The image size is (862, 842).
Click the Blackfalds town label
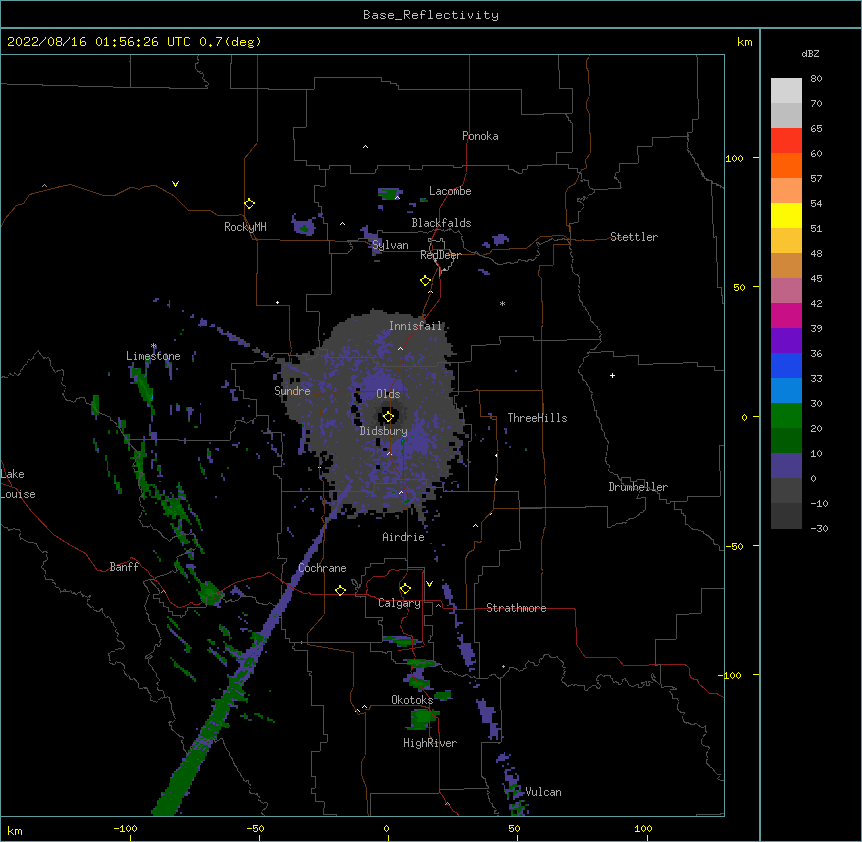click(x=441, y=223)
